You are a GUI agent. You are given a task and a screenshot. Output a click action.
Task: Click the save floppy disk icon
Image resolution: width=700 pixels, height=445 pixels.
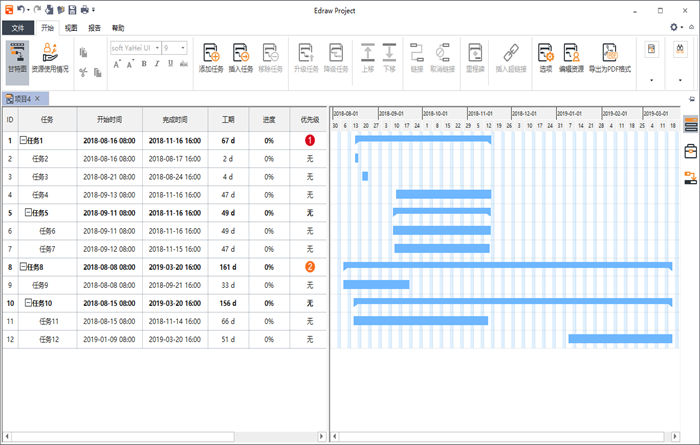[72, 9]
